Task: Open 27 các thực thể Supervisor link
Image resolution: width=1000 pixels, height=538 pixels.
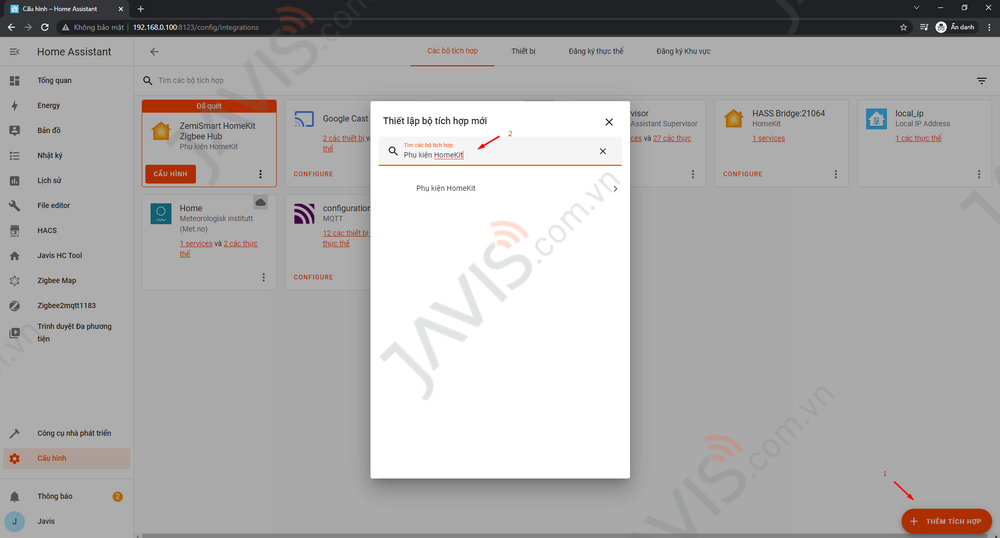Action: click(672, 138)
